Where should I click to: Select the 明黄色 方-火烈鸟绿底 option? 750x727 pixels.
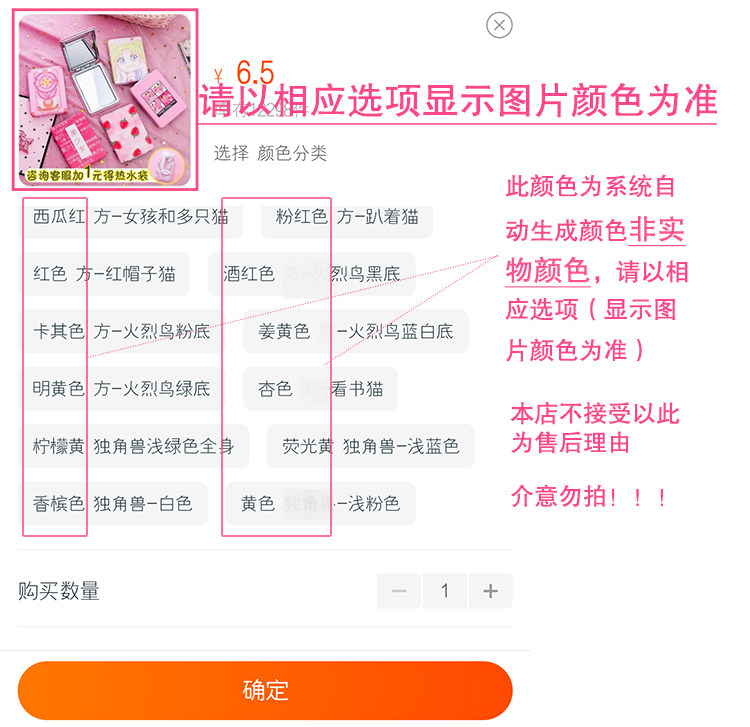[x=122, y=389]
